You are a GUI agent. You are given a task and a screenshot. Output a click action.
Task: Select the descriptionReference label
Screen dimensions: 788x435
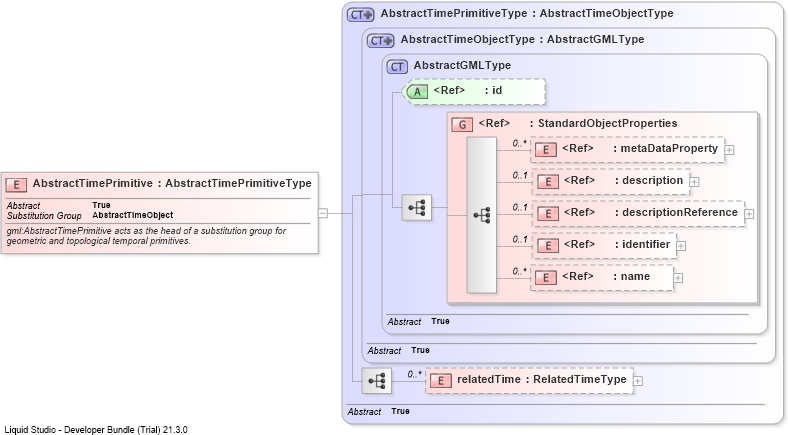tap(651, 212)
